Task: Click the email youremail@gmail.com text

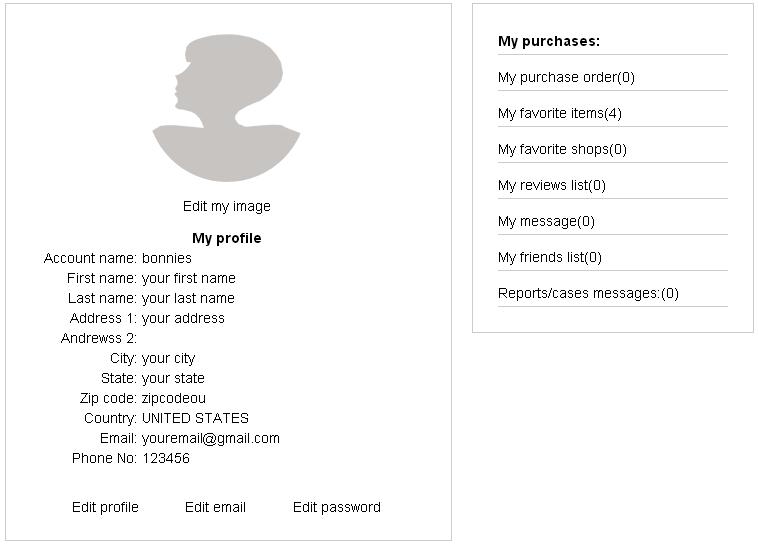Action: [x=211, y=438]
